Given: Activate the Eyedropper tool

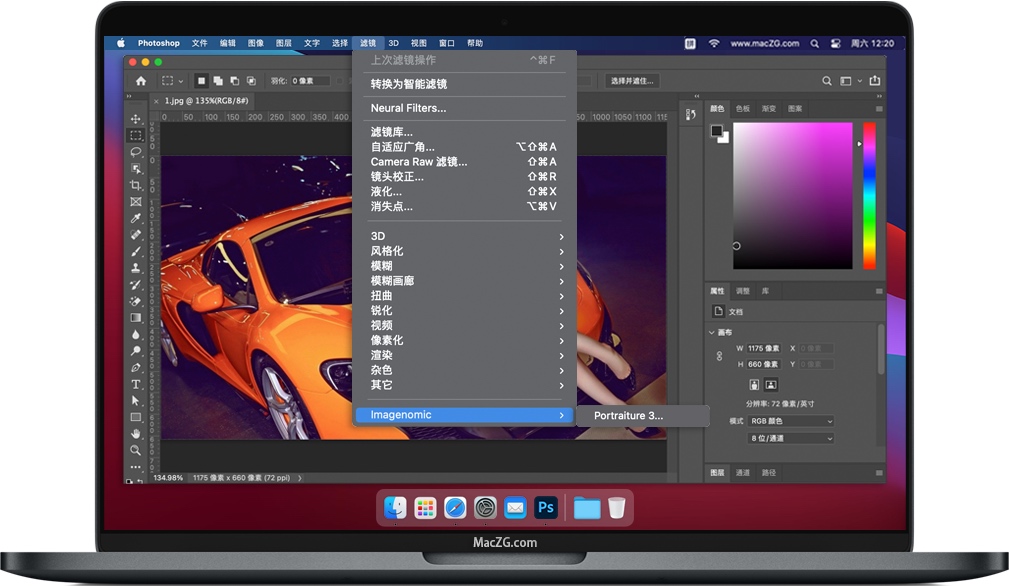Looking at the screenshot, I should [136, 218].
